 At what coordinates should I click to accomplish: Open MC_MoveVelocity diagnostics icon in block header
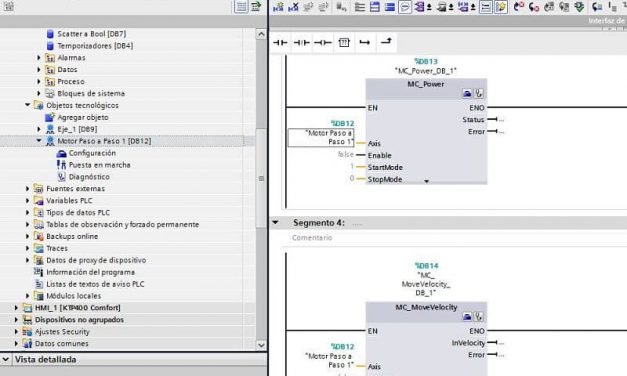pos(479,317)
